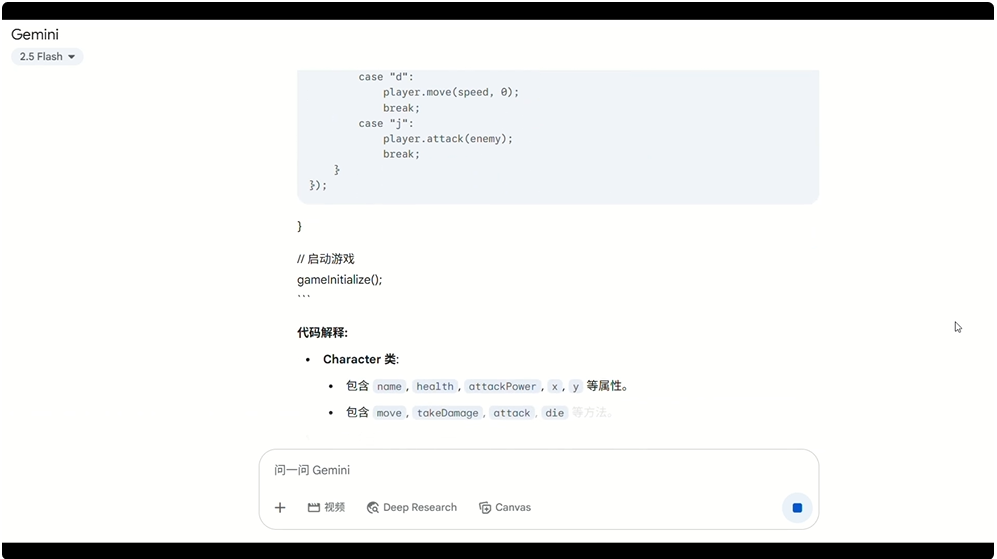Click the Character 类 bullet text

(x=361, y=359)
